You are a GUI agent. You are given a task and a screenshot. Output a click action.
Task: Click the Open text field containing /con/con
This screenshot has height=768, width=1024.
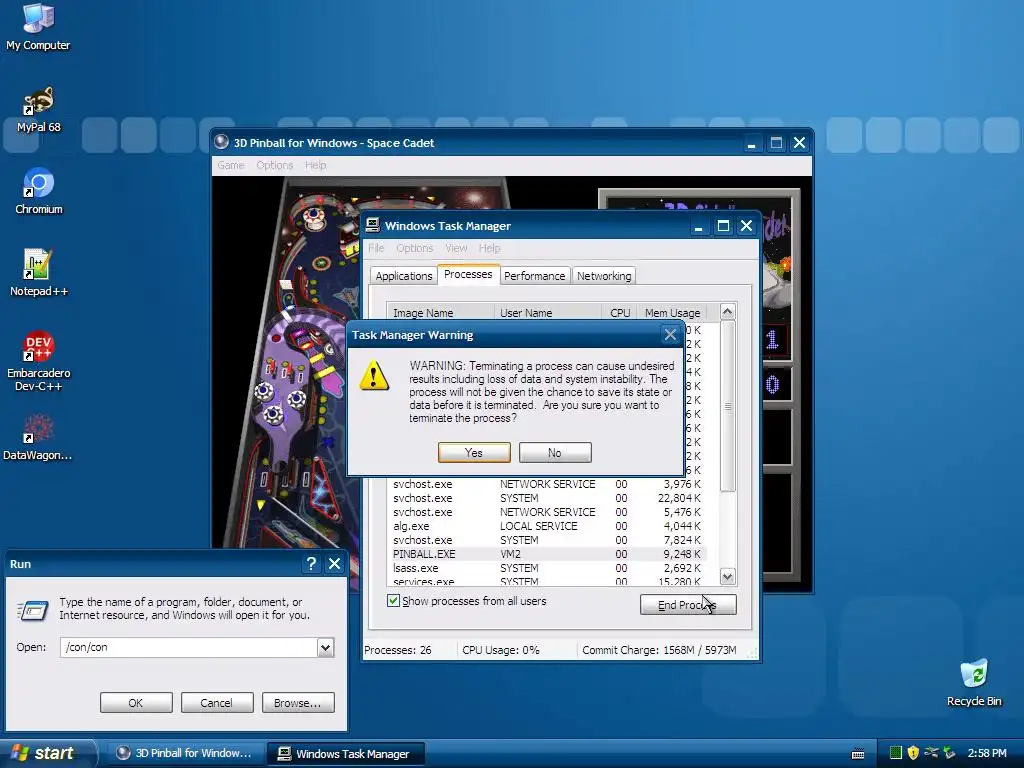point(189,647)
